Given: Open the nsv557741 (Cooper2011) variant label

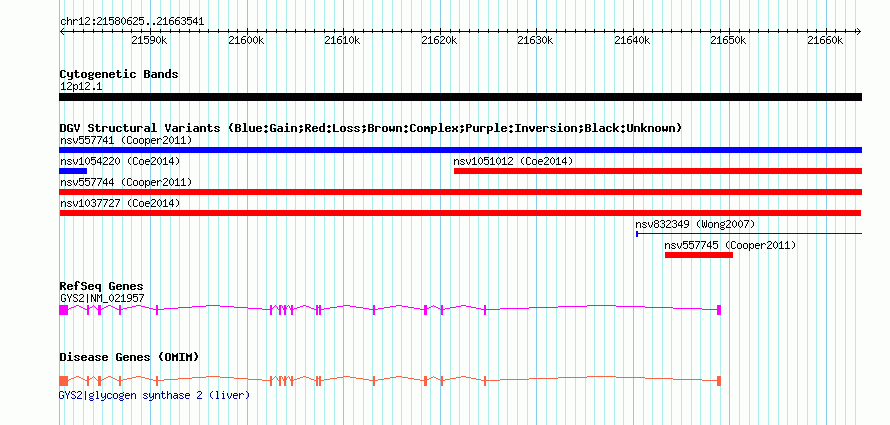Looking at the screenshot, I should point(126,140).
